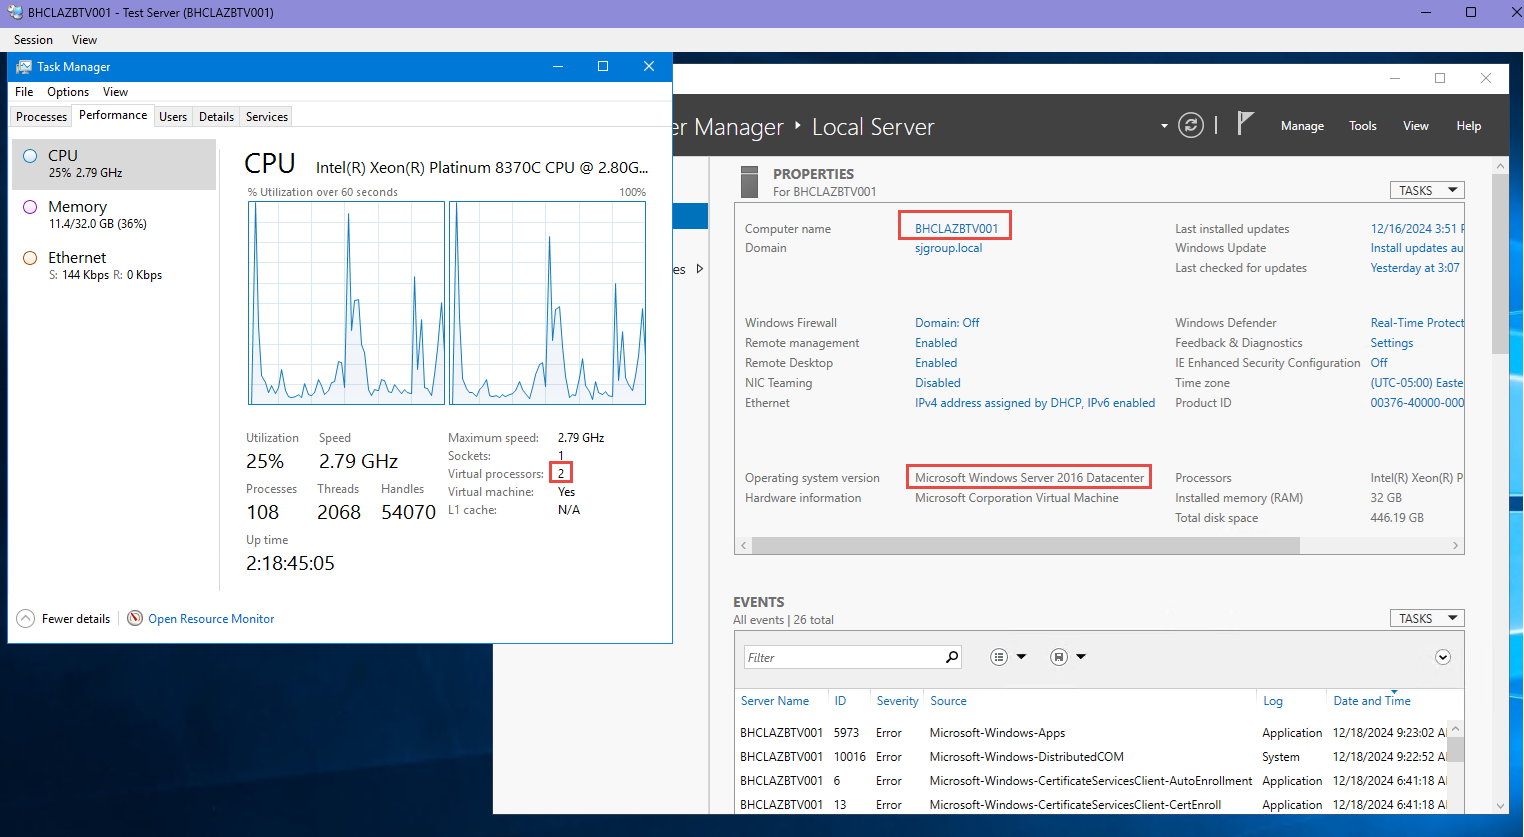The width and height of the screenshot is (1524, 837).
Task: Open Task Manager View menu
Action: tap(115, 92)
